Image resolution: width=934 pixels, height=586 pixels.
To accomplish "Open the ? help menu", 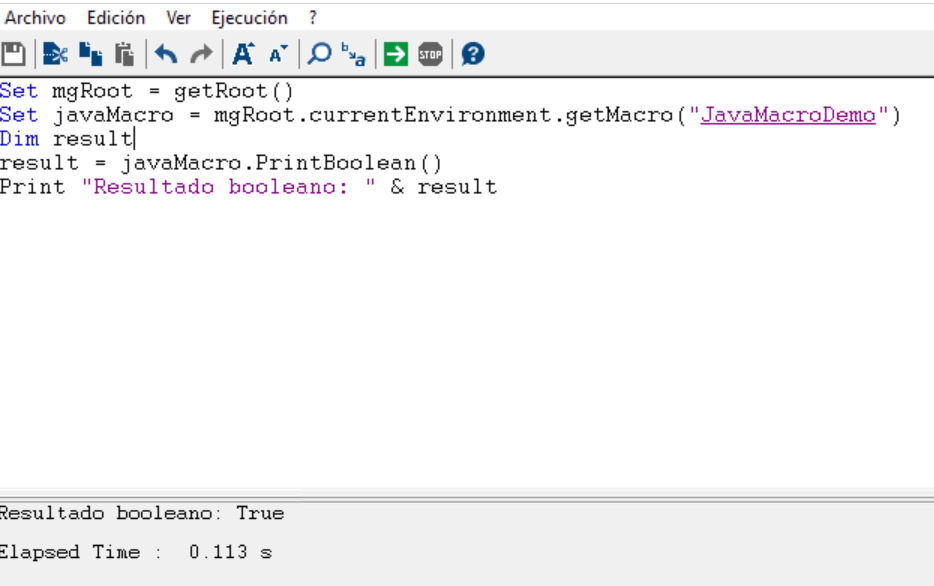I will point(313,18).
